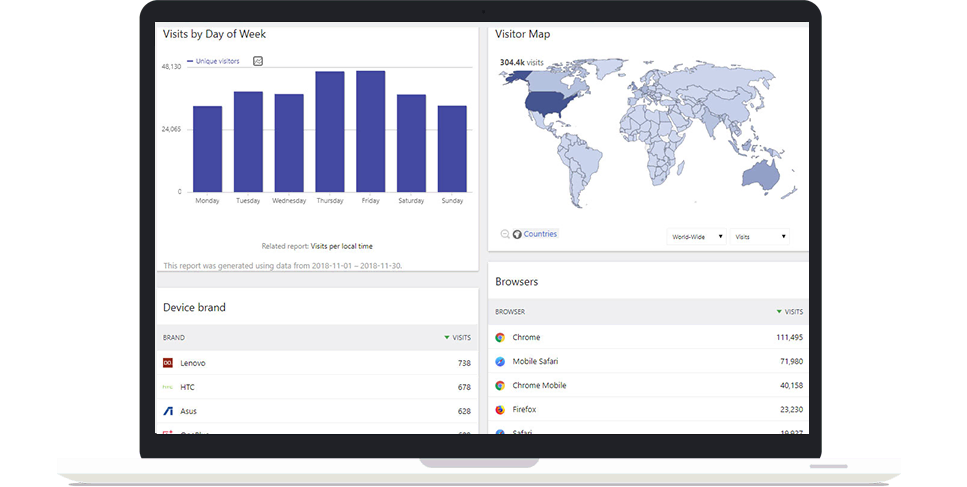Open the Visits metric dropdown on map

[759, 237]
